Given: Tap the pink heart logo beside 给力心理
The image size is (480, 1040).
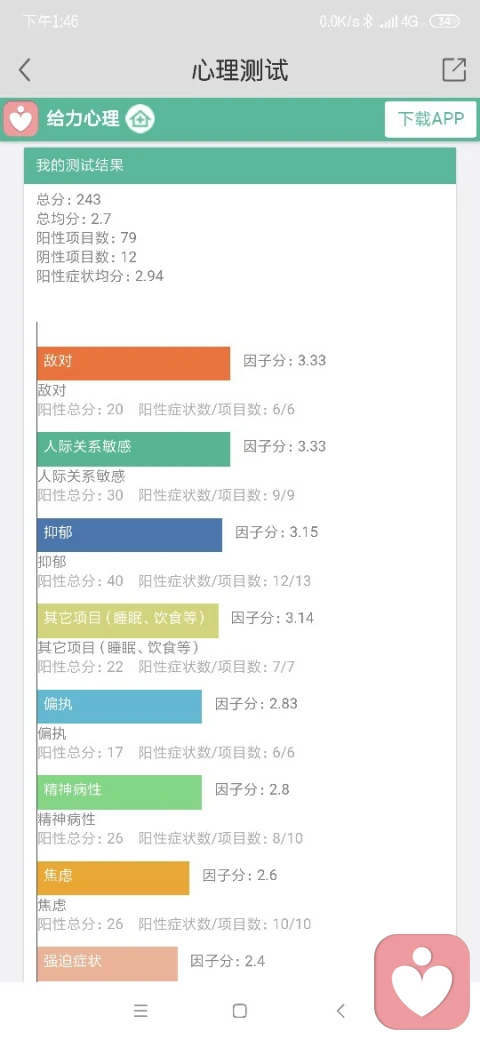Looking at the screenshot, I should [x=21, y=119].
